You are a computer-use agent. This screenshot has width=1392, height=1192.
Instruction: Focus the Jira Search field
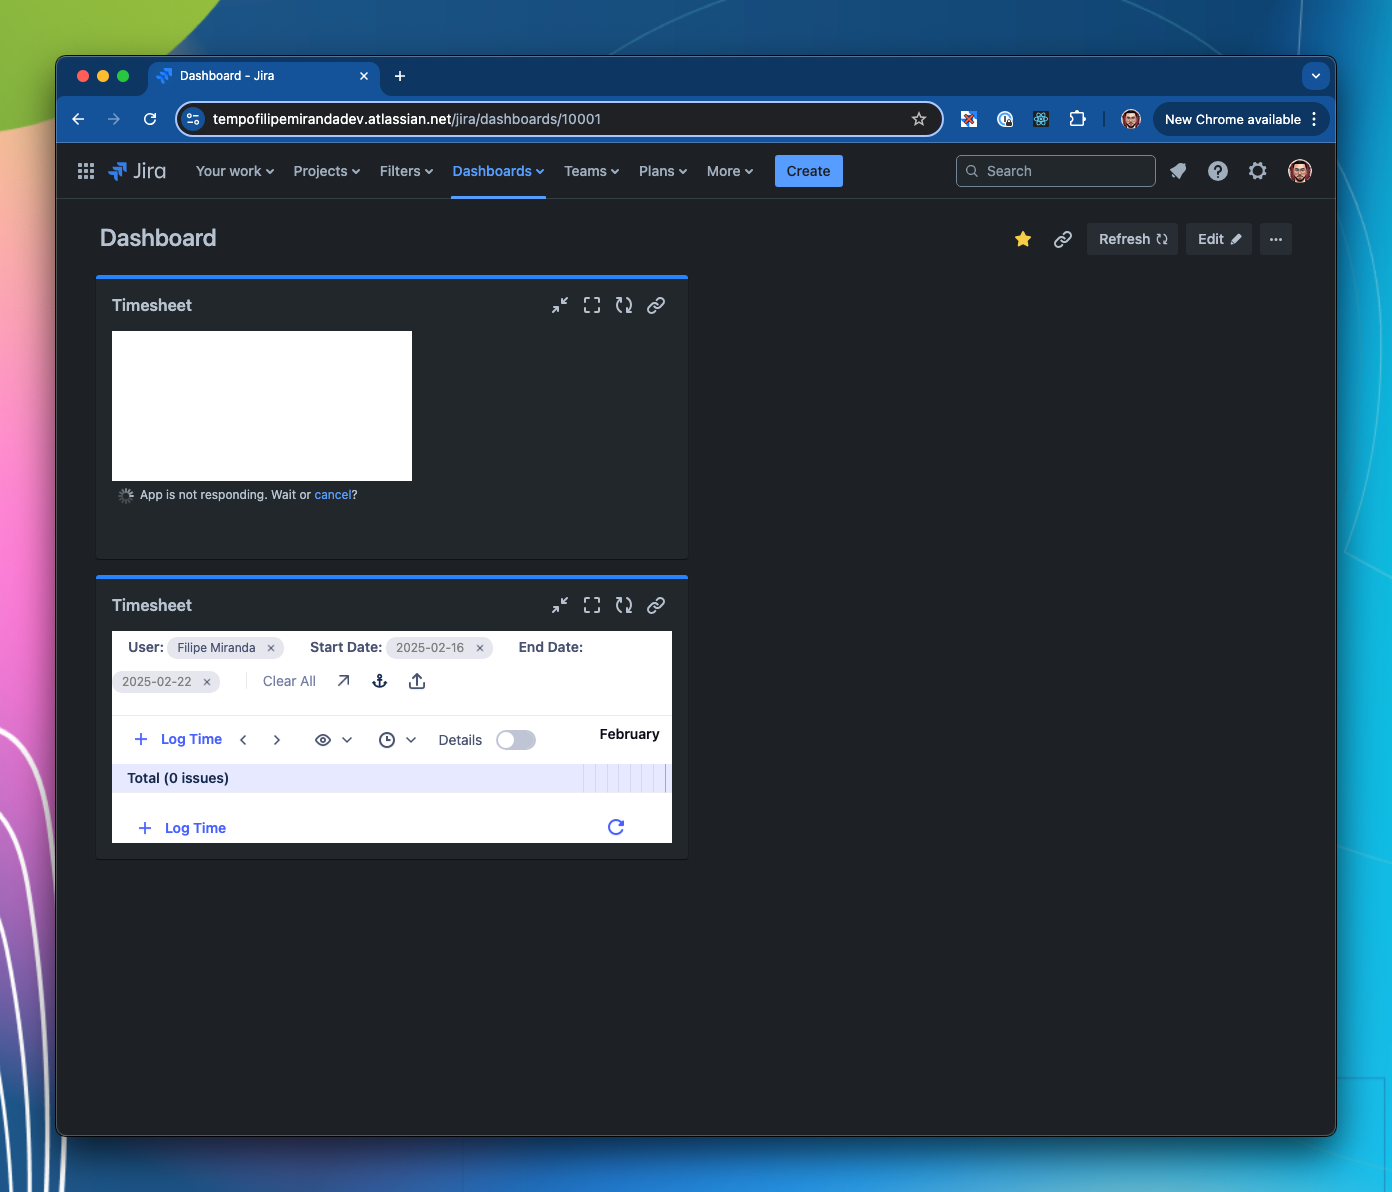(x=1056, y=171)
